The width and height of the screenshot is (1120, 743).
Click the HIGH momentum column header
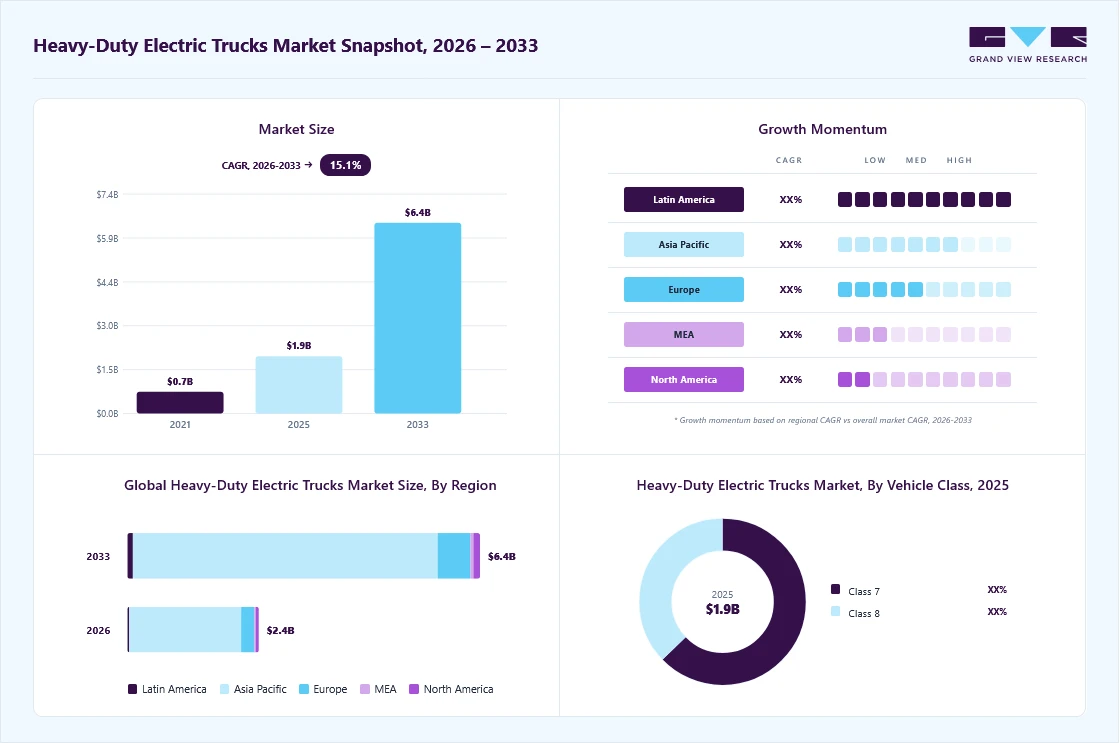pos(959,160)
